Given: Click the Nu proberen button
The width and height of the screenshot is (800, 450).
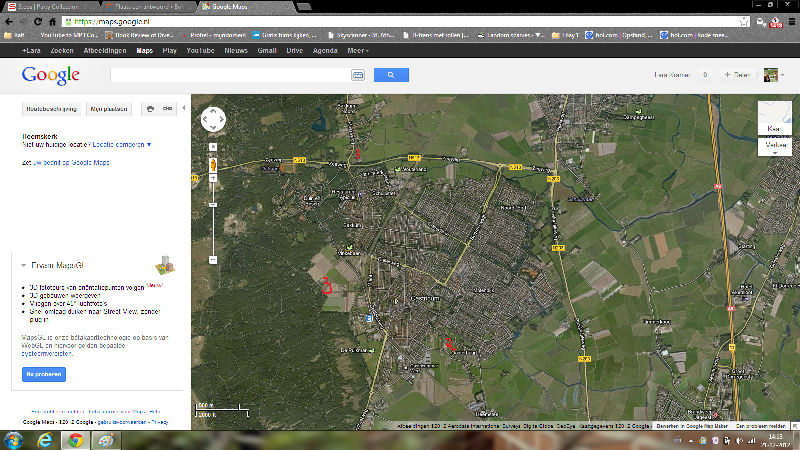Looking at the screenshot, I should click(x=44, y=374).
